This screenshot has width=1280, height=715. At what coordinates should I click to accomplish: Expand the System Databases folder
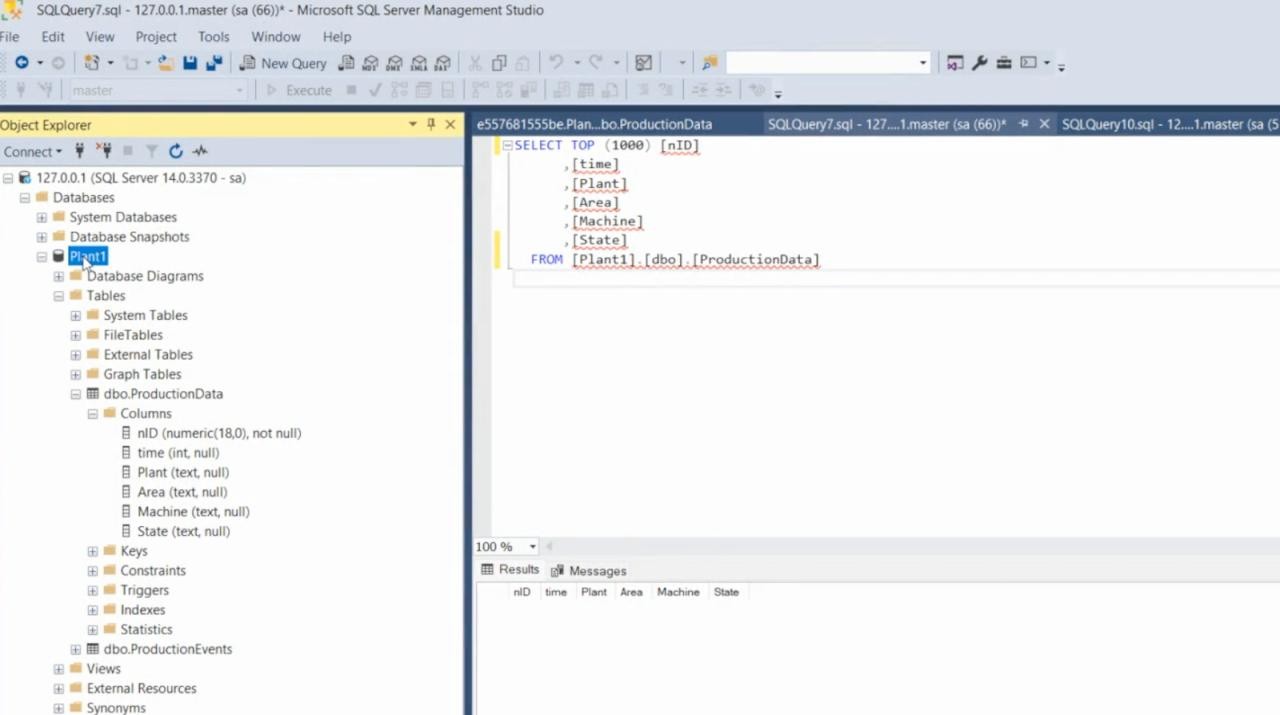pyautogui.click(x=42, y=217)
